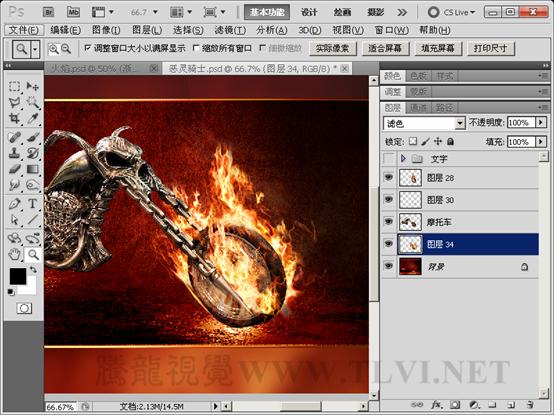Click the 实际像素 button

point(332,48)
